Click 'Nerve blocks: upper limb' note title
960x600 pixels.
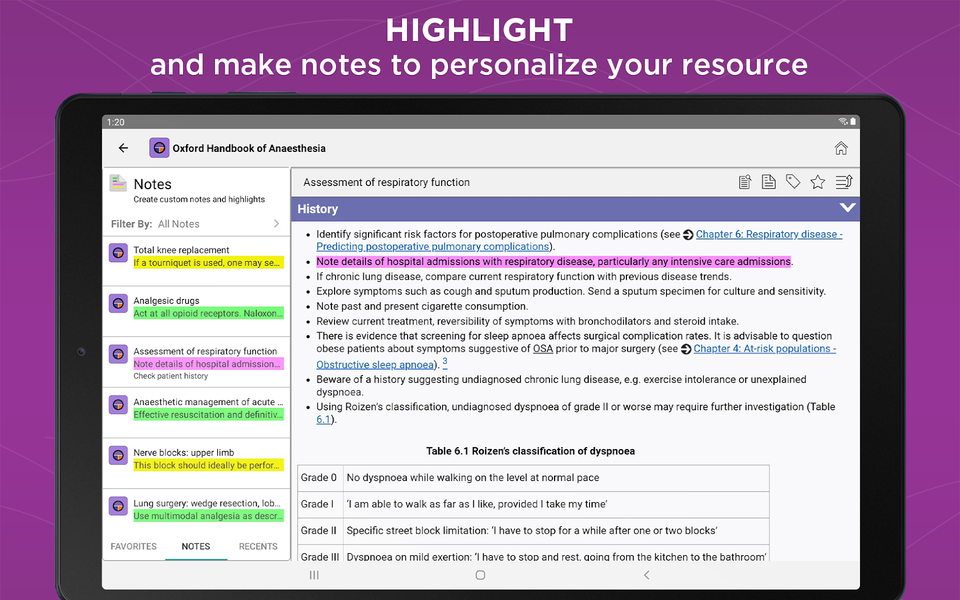pyautogui.click(x=184, y=452)
